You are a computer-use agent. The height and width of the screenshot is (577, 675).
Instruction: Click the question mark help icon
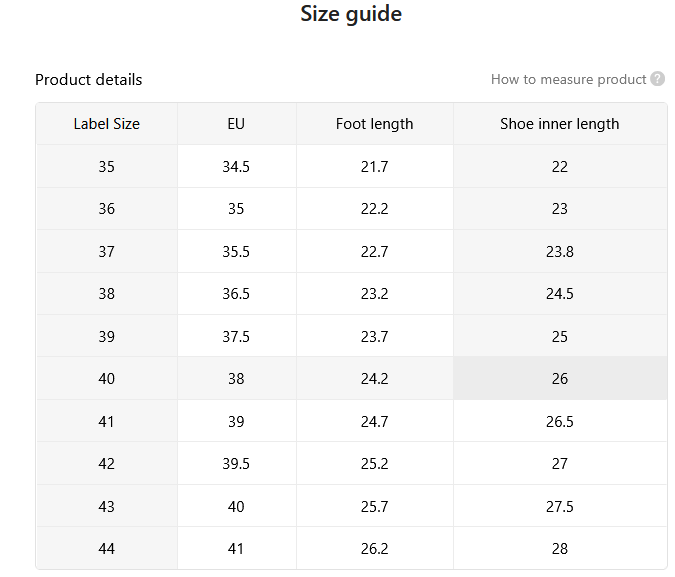pyautogui.click(x=657, y=79)
